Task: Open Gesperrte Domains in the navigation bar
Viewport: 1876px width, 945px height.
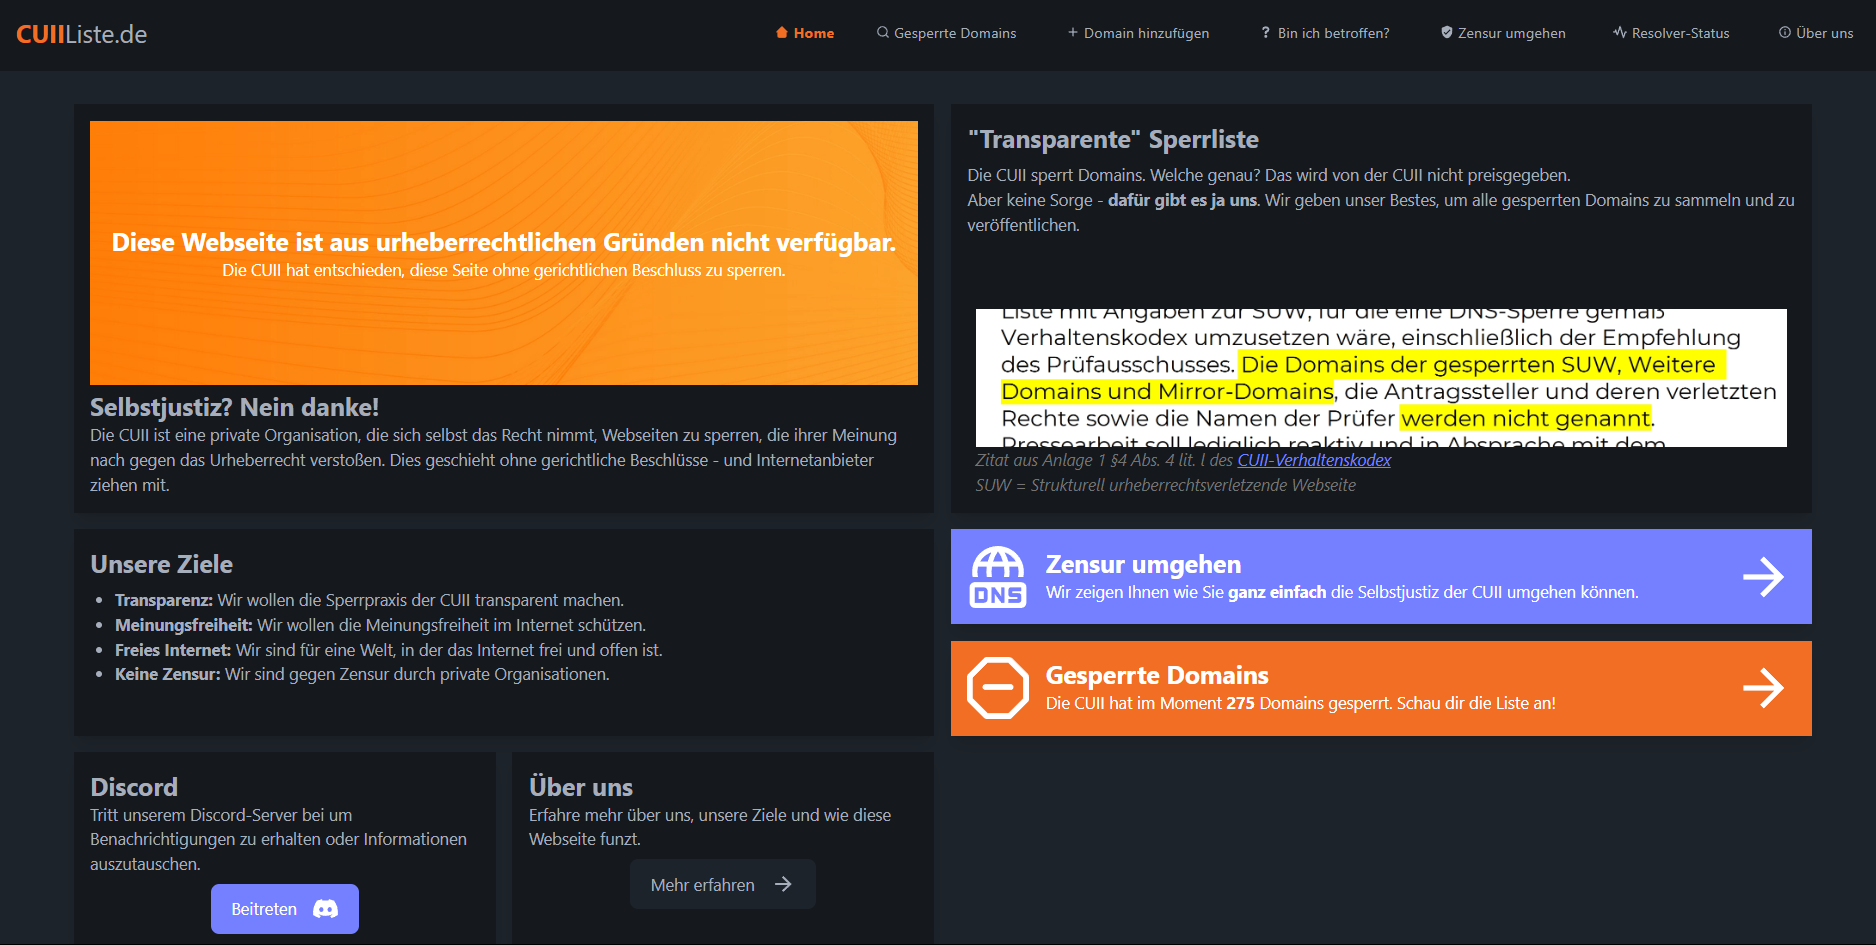Action: click(x=954, y=33)
